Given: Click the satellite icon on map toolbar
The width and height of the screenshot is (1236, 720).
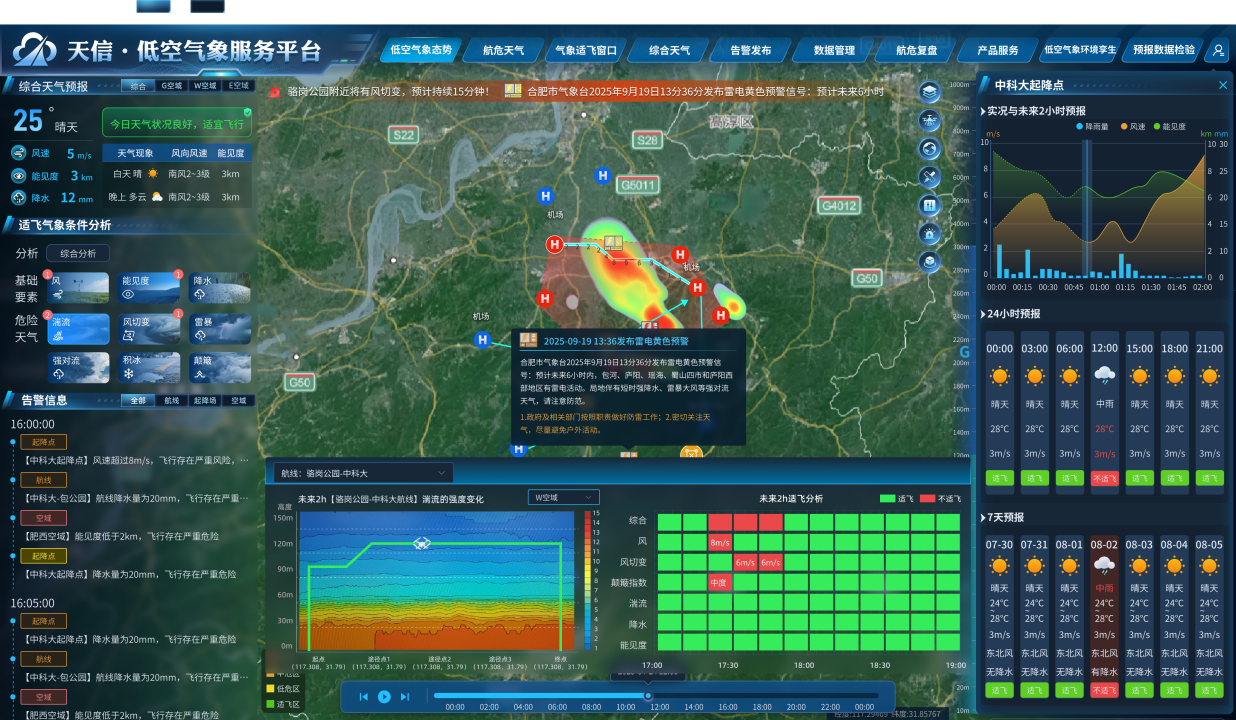Looking at the screenshot, I should [x=930, y=177].
